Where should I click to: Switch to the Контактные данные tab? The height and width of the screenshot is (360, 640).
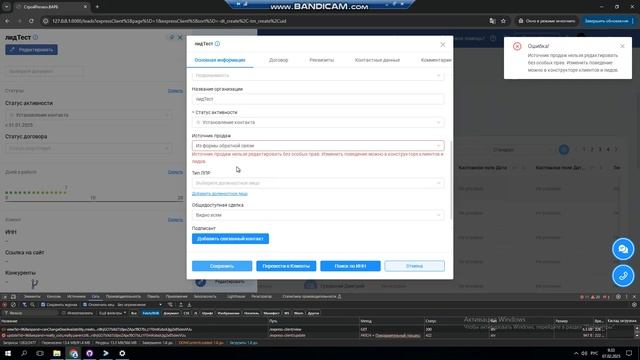point(378,60)
